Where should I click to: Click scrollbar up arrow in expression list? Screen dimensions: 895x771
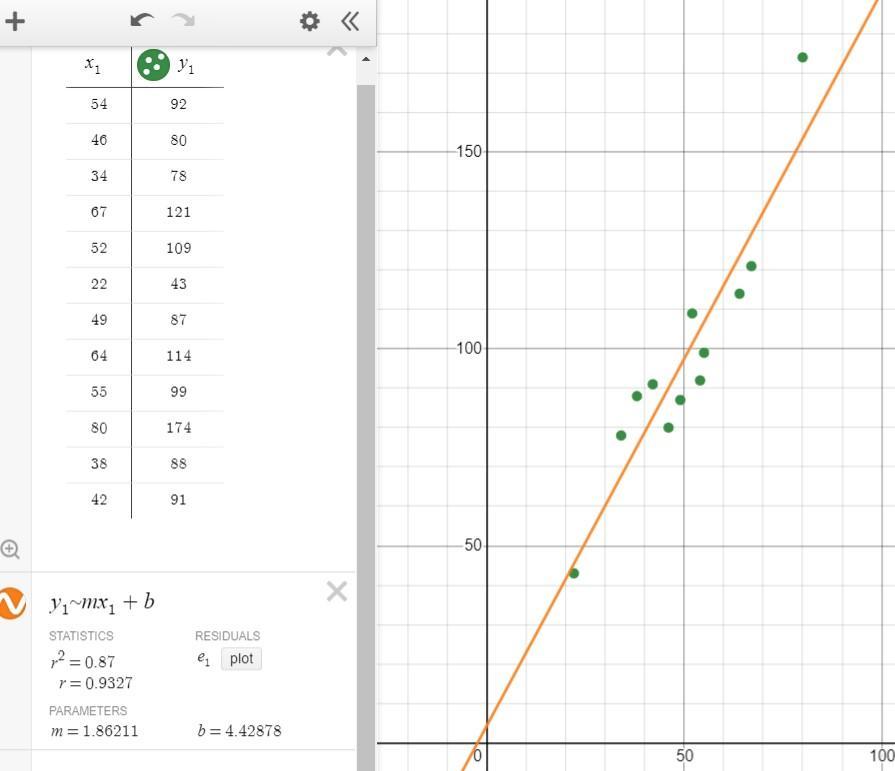tap(366, 59)
